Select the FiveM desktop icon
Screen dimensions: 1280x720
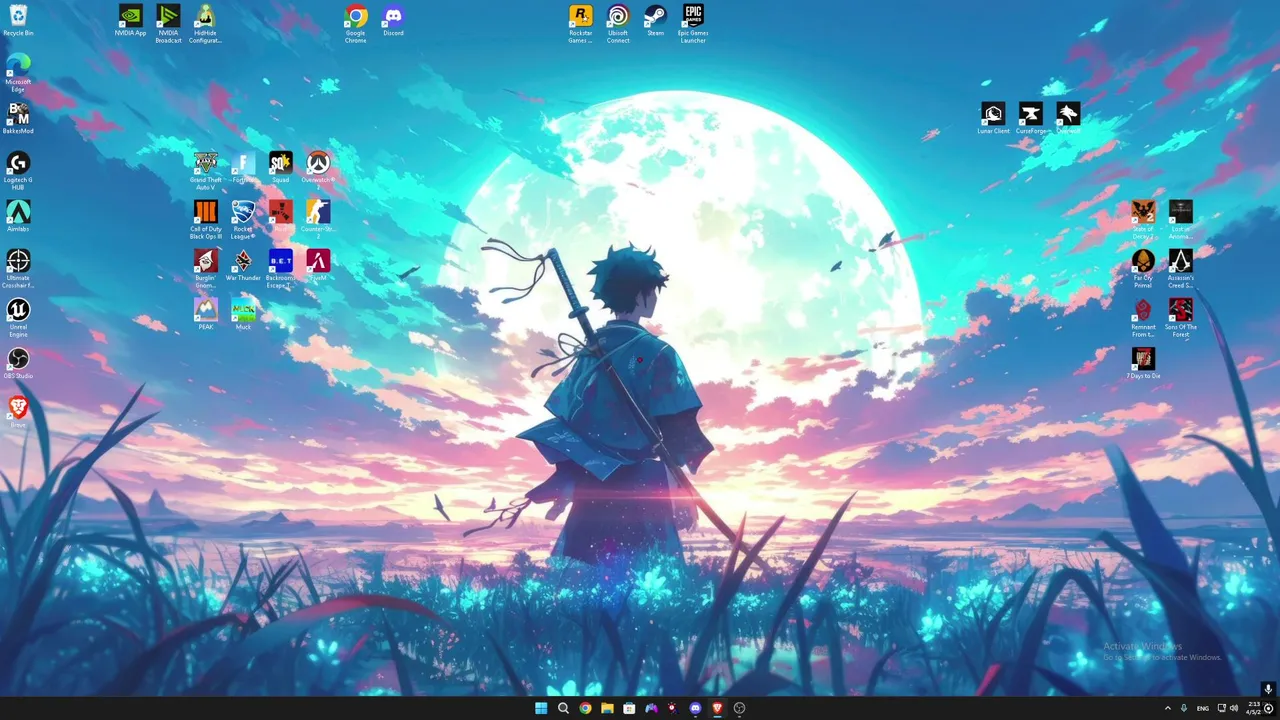(318, 265)
